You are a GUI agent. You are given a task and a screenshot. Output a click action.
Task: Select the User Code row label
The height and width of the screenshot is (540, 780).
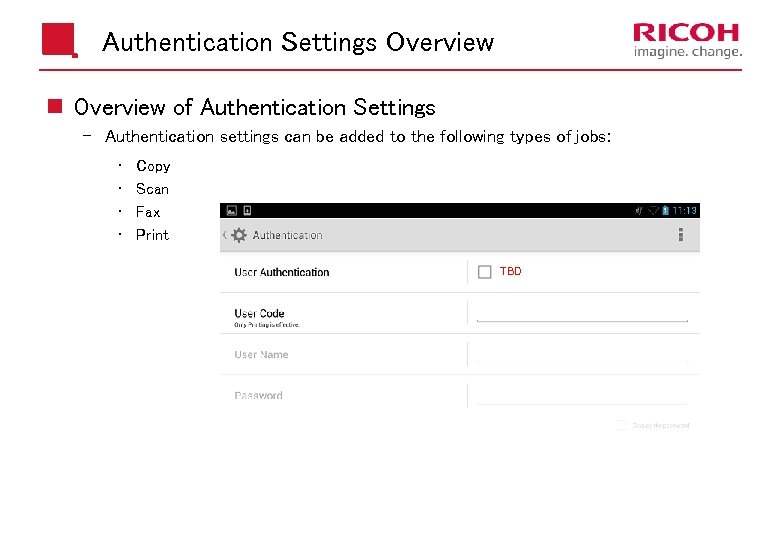259,313
